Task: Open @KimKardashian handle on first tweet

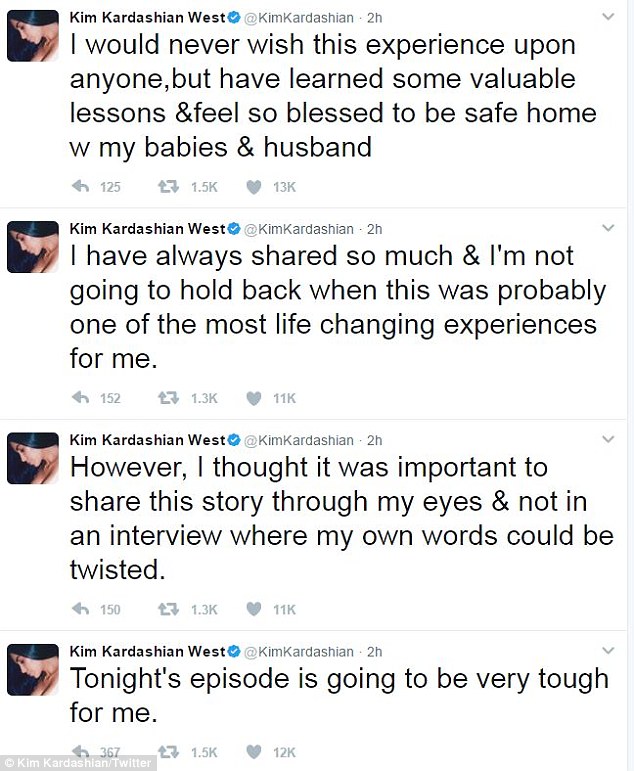Action: pos(299,18)
